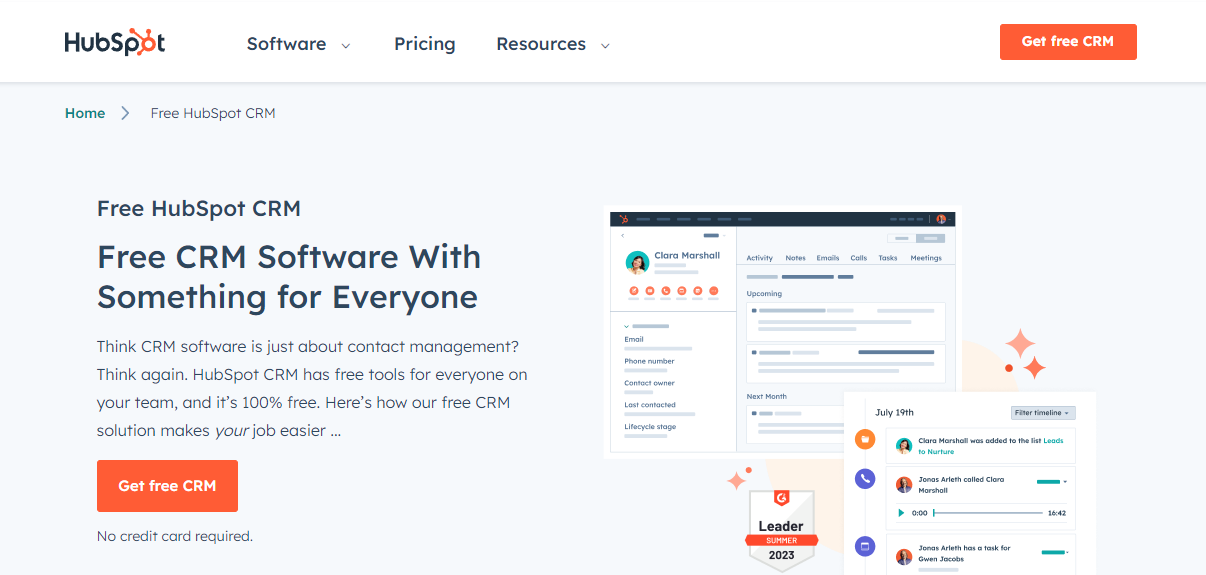
Task: Click the Last contacted property label
Action: click(650, 405)
